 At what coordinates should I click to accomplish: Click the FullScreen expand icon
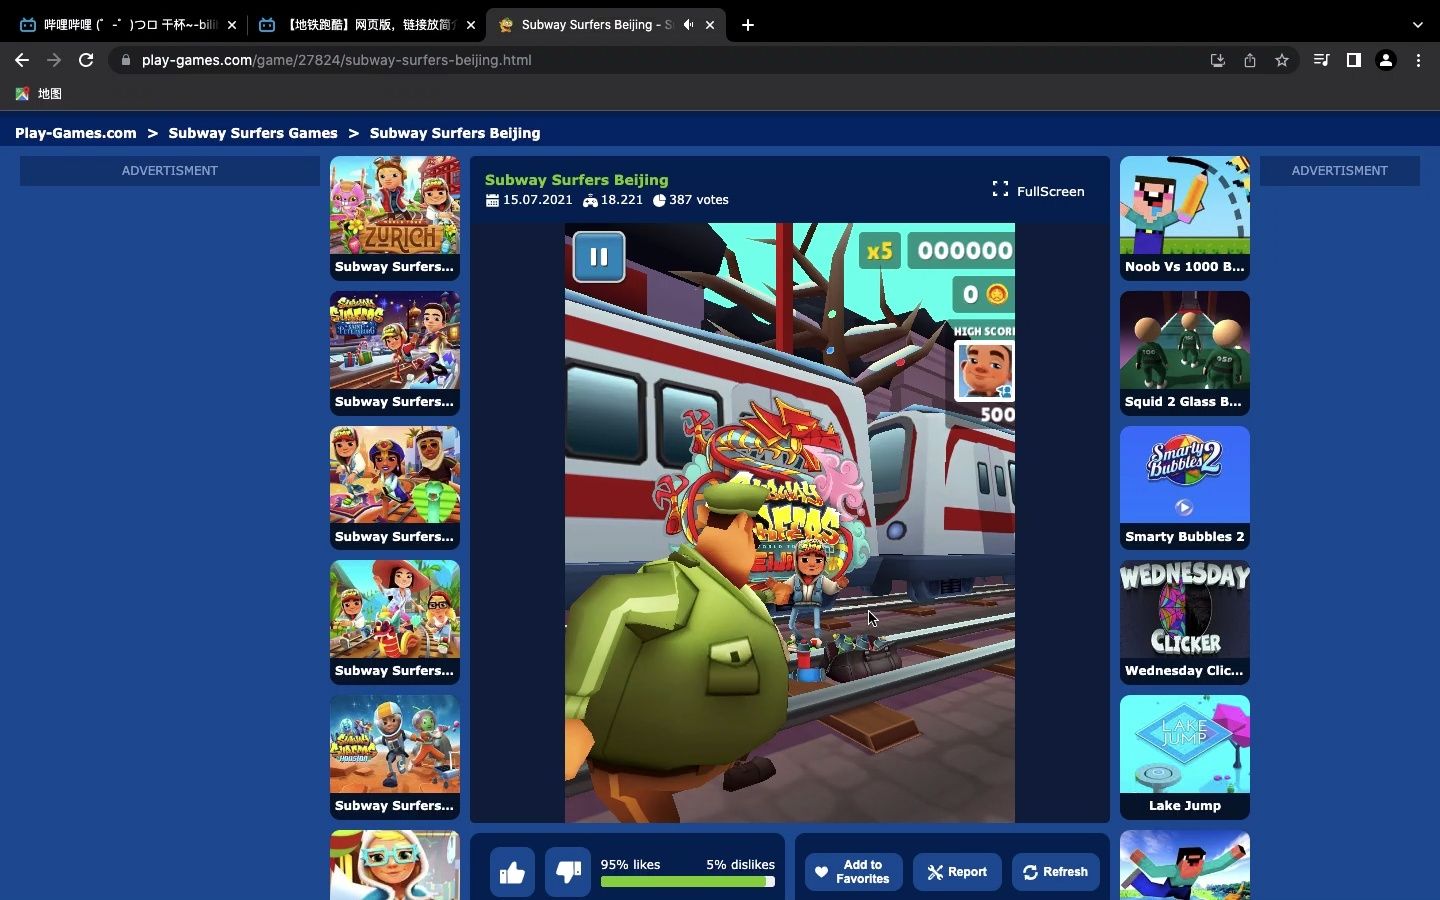1000,189
